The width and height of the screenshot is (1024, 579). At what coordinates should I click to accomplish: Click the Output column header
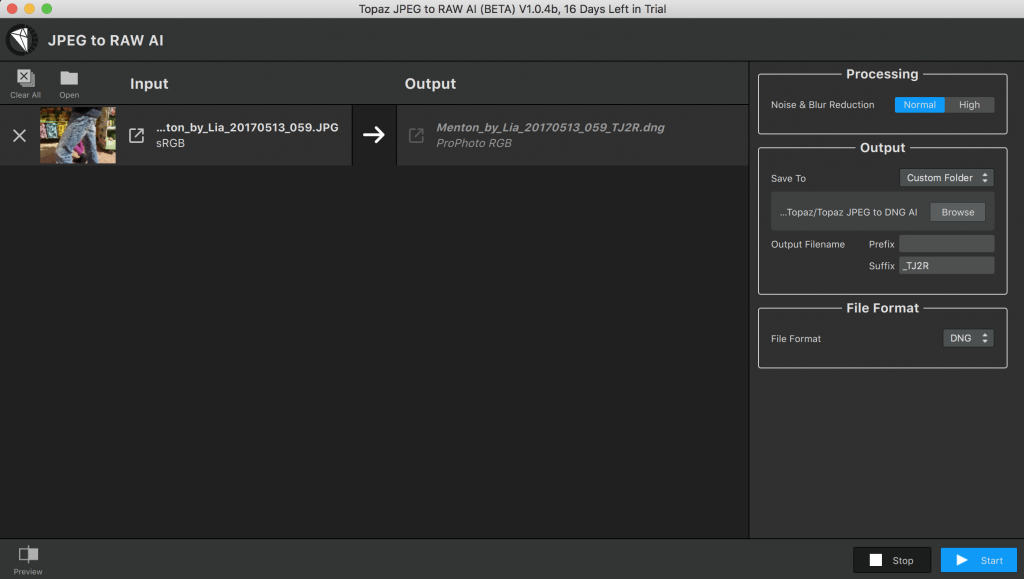point(430,84)
